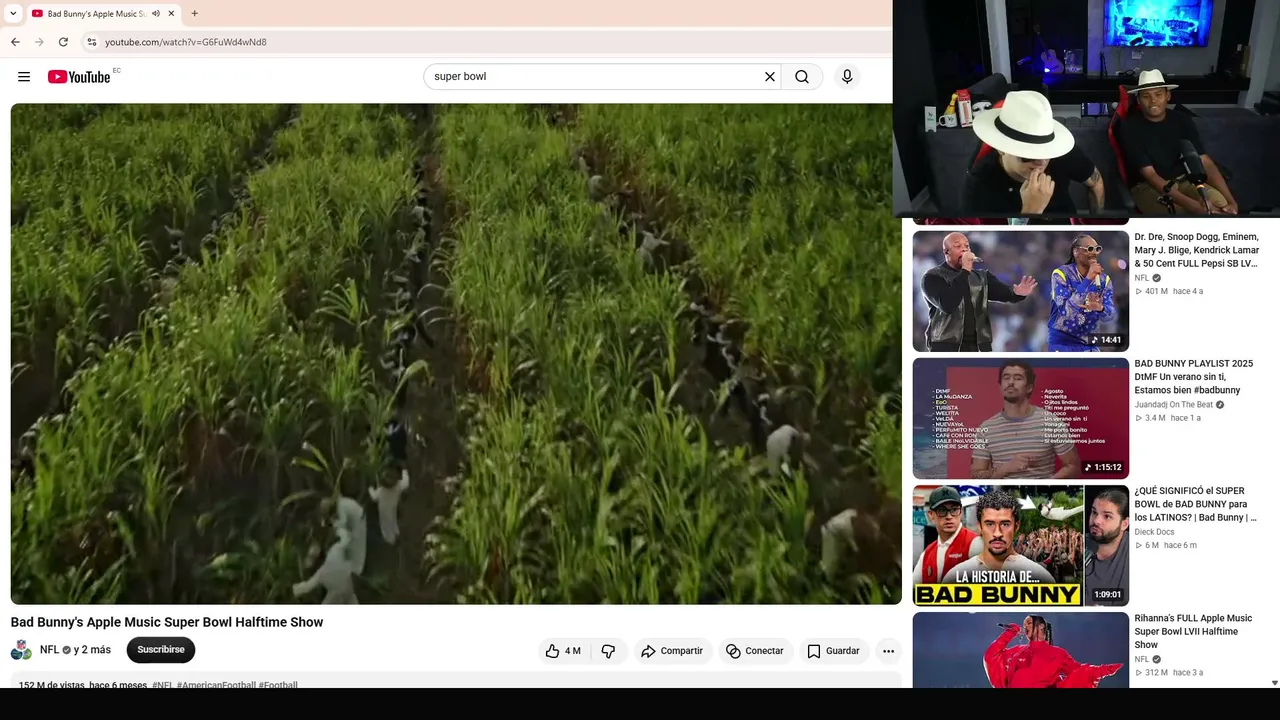Viewport: 1280px width, 720px height.
Task: Expand the tab search dropdown
Action: (x=13, y=14)
